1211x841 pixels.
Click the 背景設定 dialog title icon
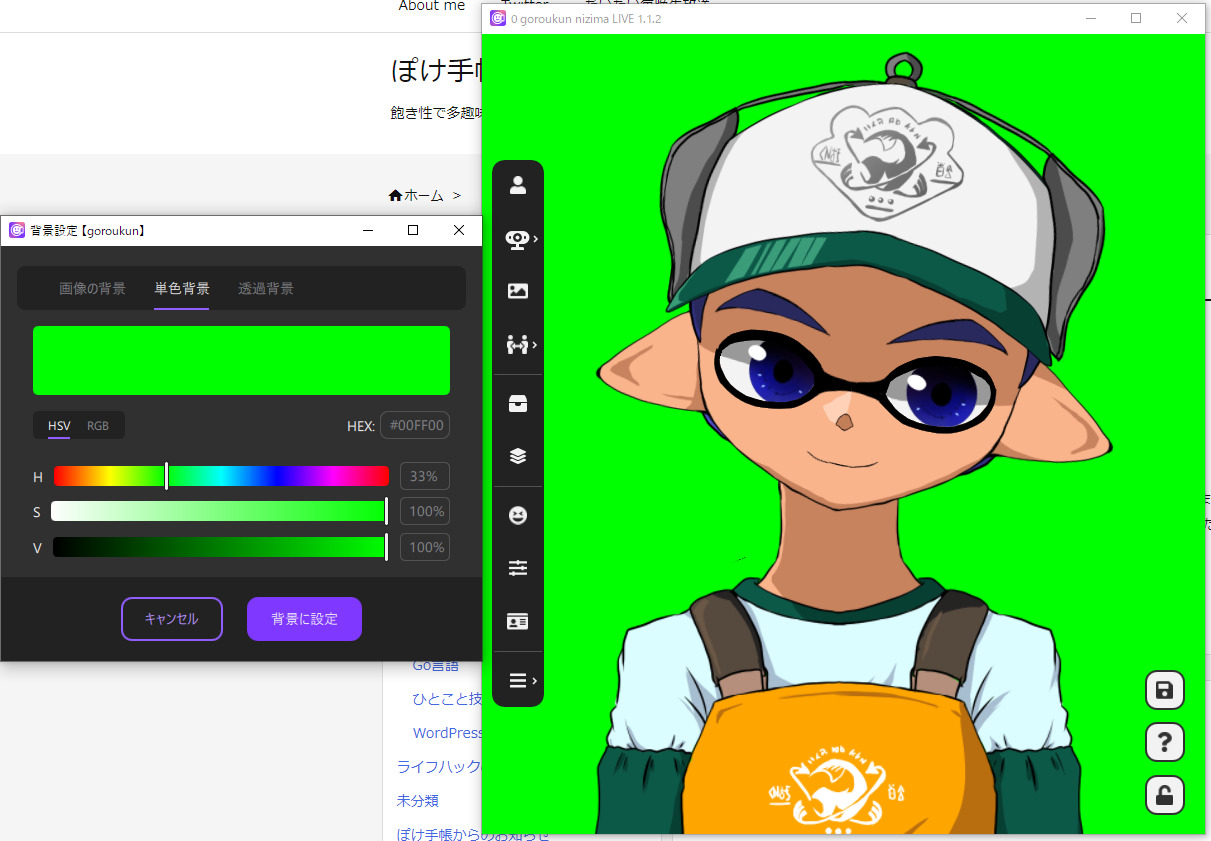coord(17,230)
